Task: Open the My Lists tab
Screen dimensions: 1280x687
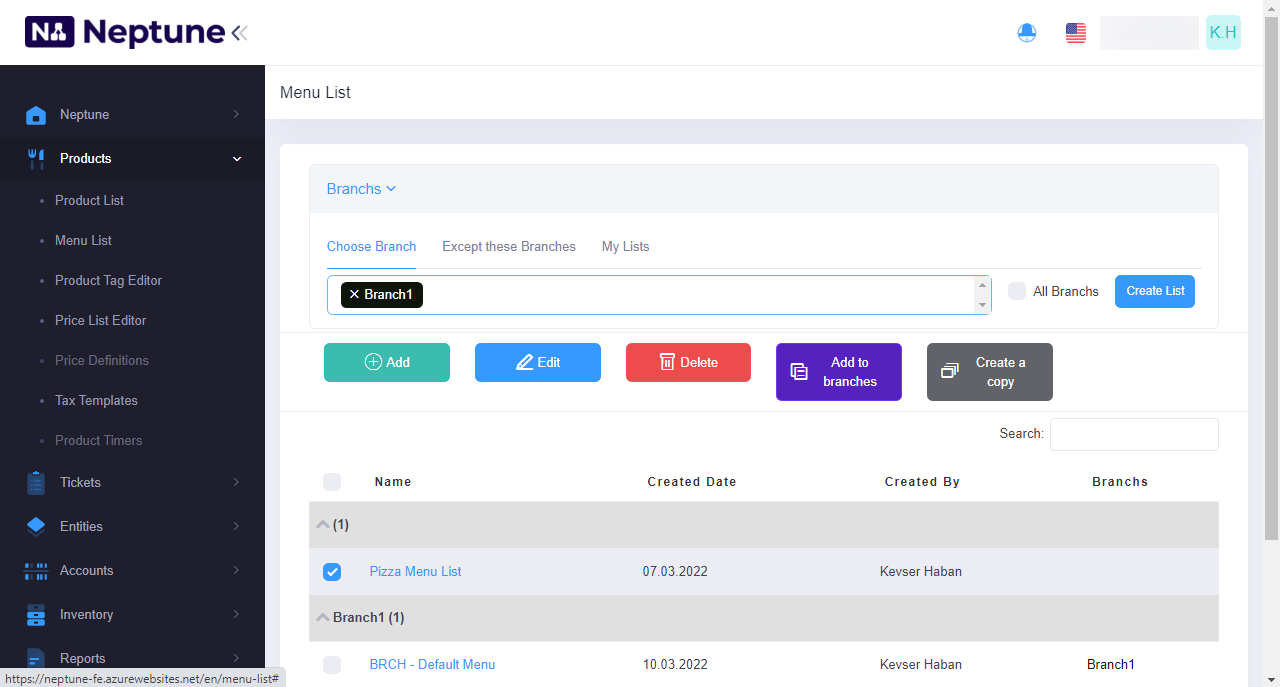Action: tap(625, 247)
